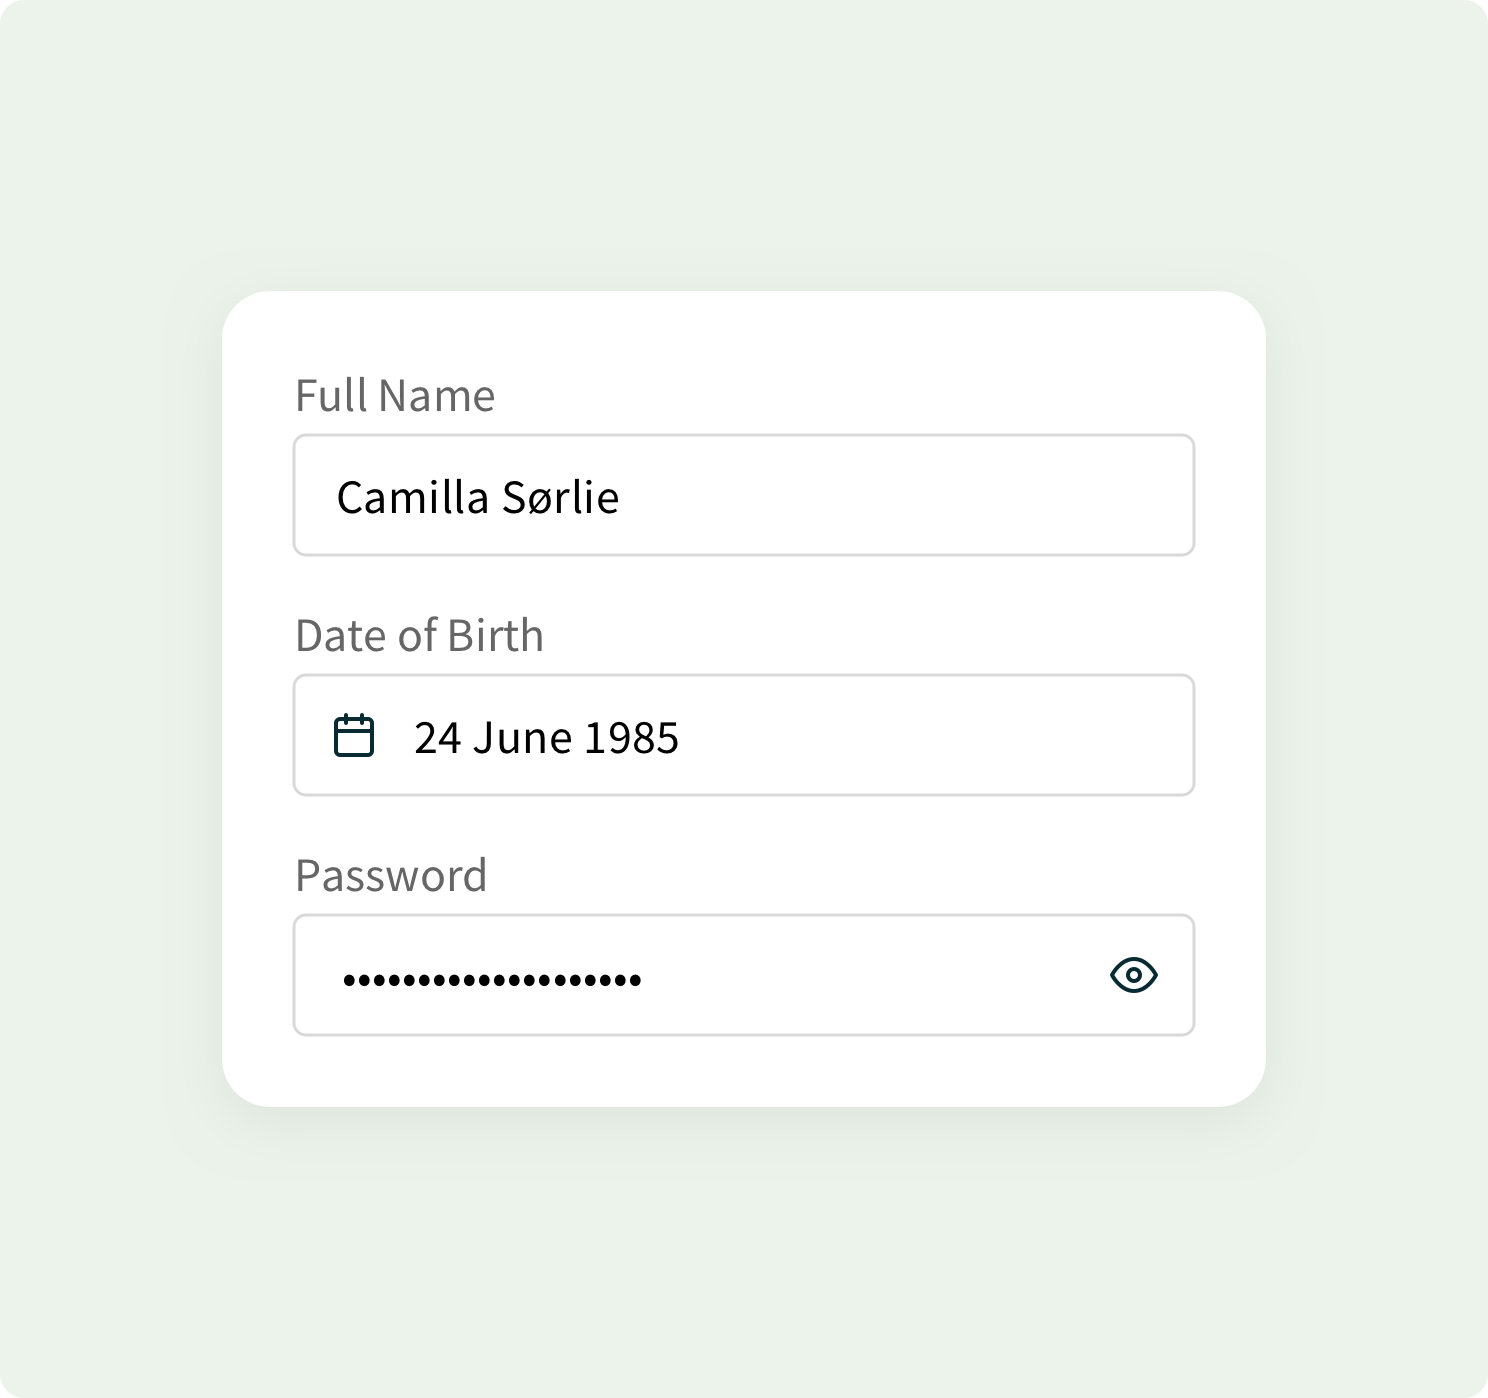Place cursor in the surname "Sørlie"
Screen dimensions: 1488x1398
(560, 497)
